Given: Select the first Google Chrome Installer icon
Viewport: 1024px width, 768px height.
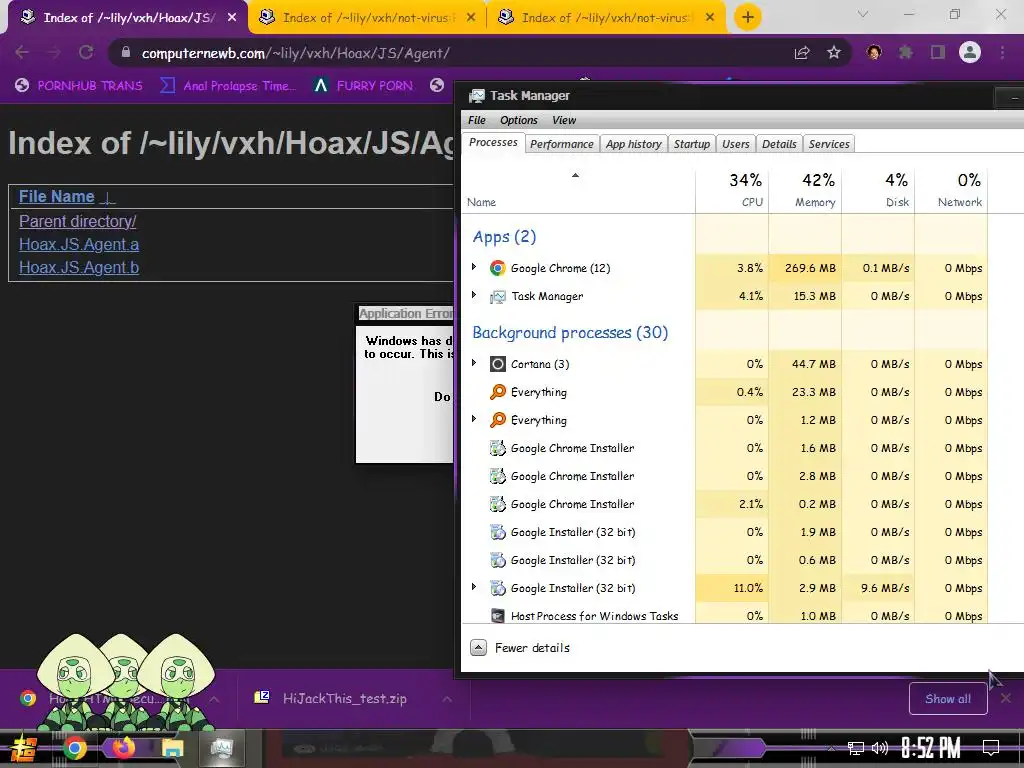Looking at the screenshot, I should (498, 448).
